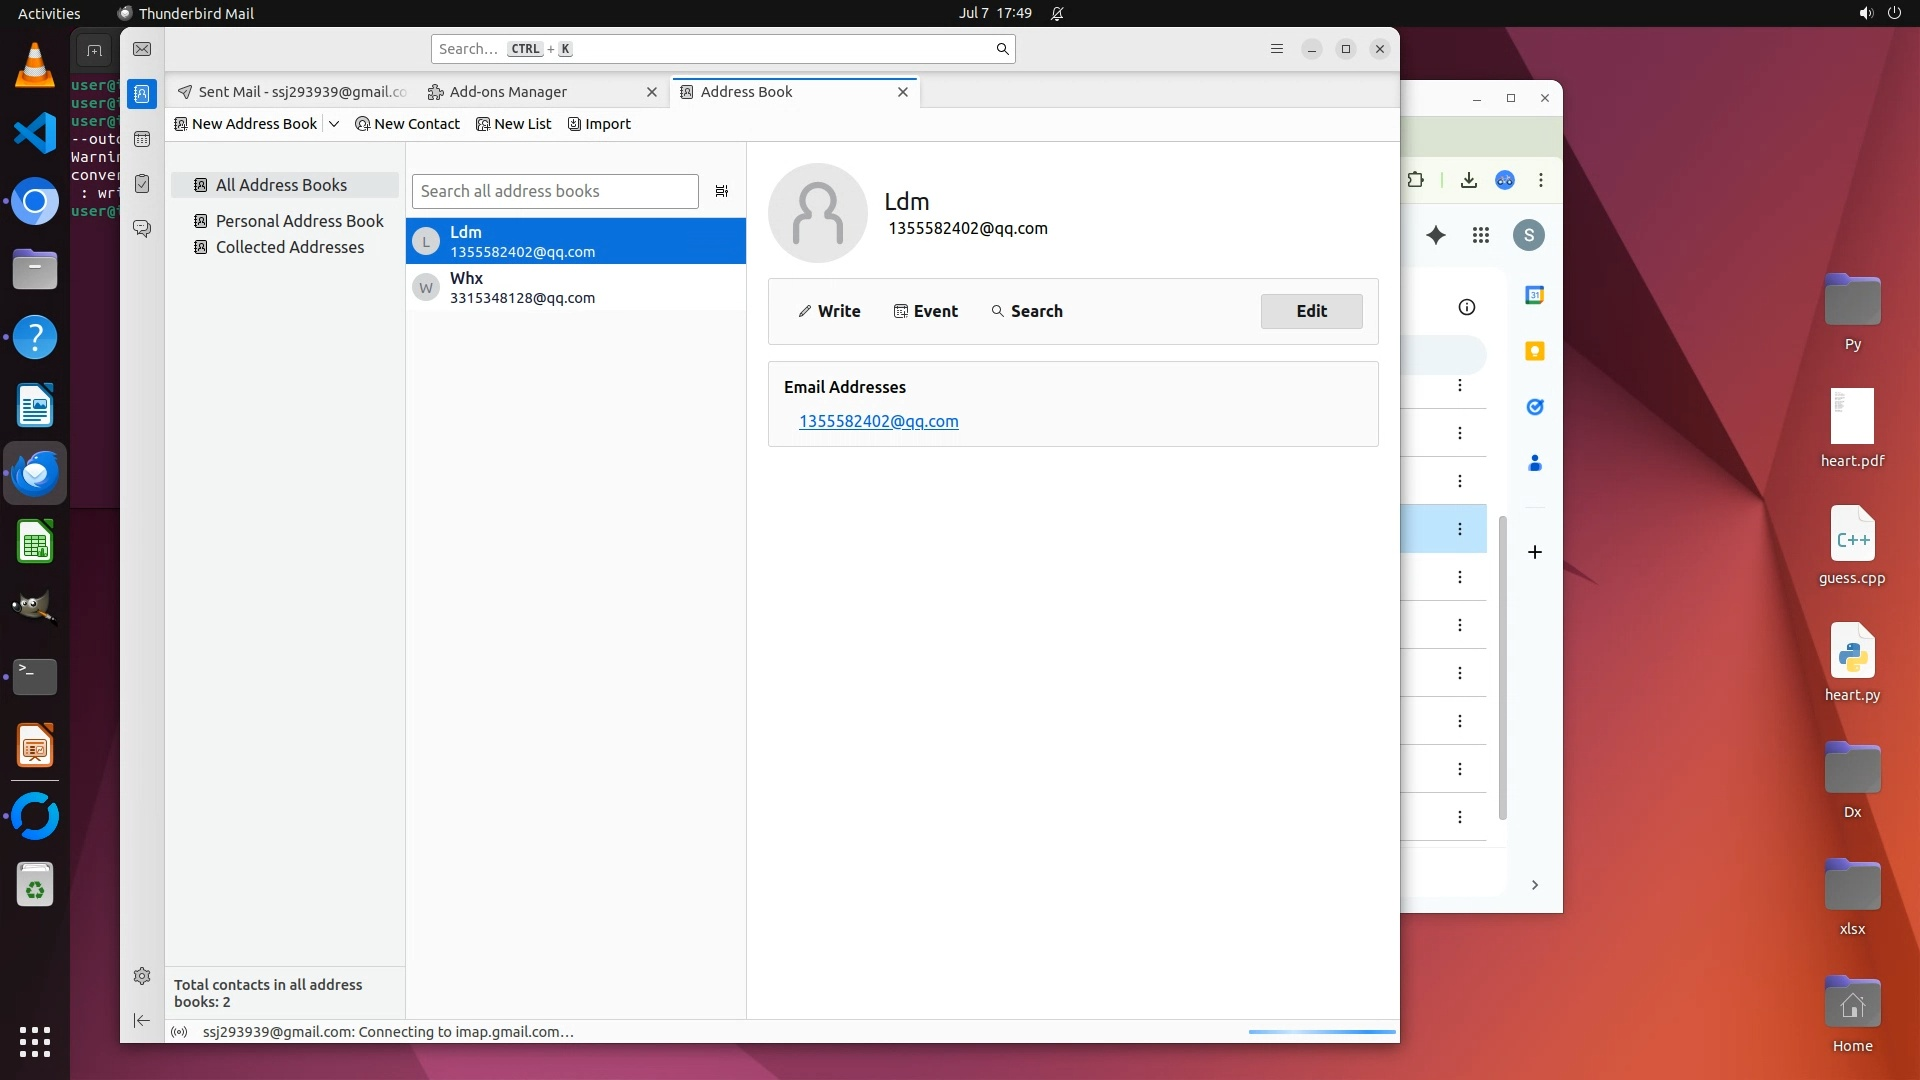Expand New Address Book dropdown arrow

coord(334,124)
